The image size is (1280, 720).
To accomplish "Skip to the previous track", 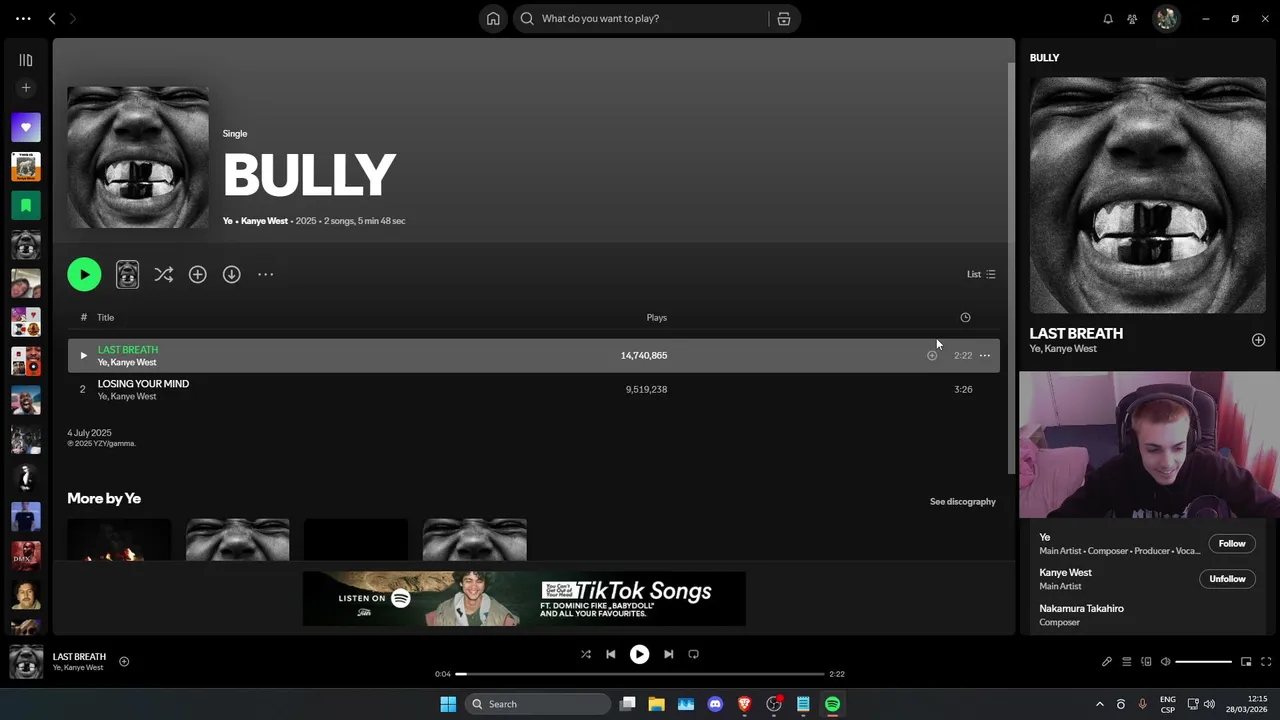I will [611, 654].
